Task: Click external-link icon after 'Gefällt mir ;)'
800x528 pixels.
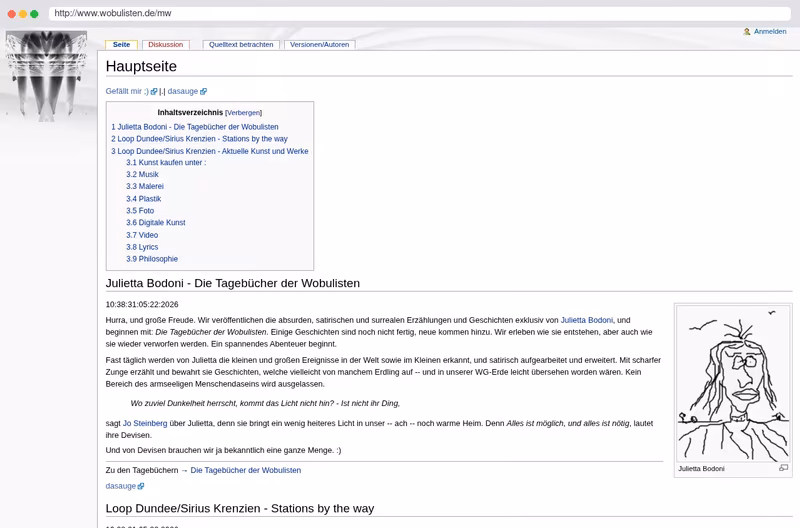Action: click(x=154, y=91)
